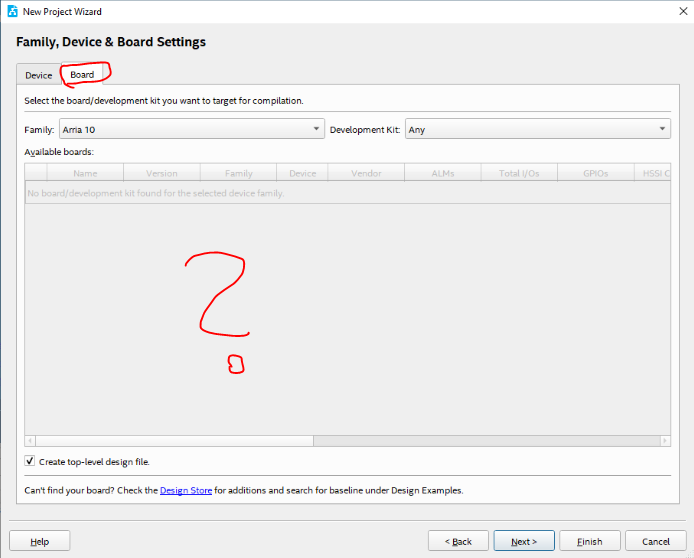Close the New Project Wizard window

pos(683,11)
